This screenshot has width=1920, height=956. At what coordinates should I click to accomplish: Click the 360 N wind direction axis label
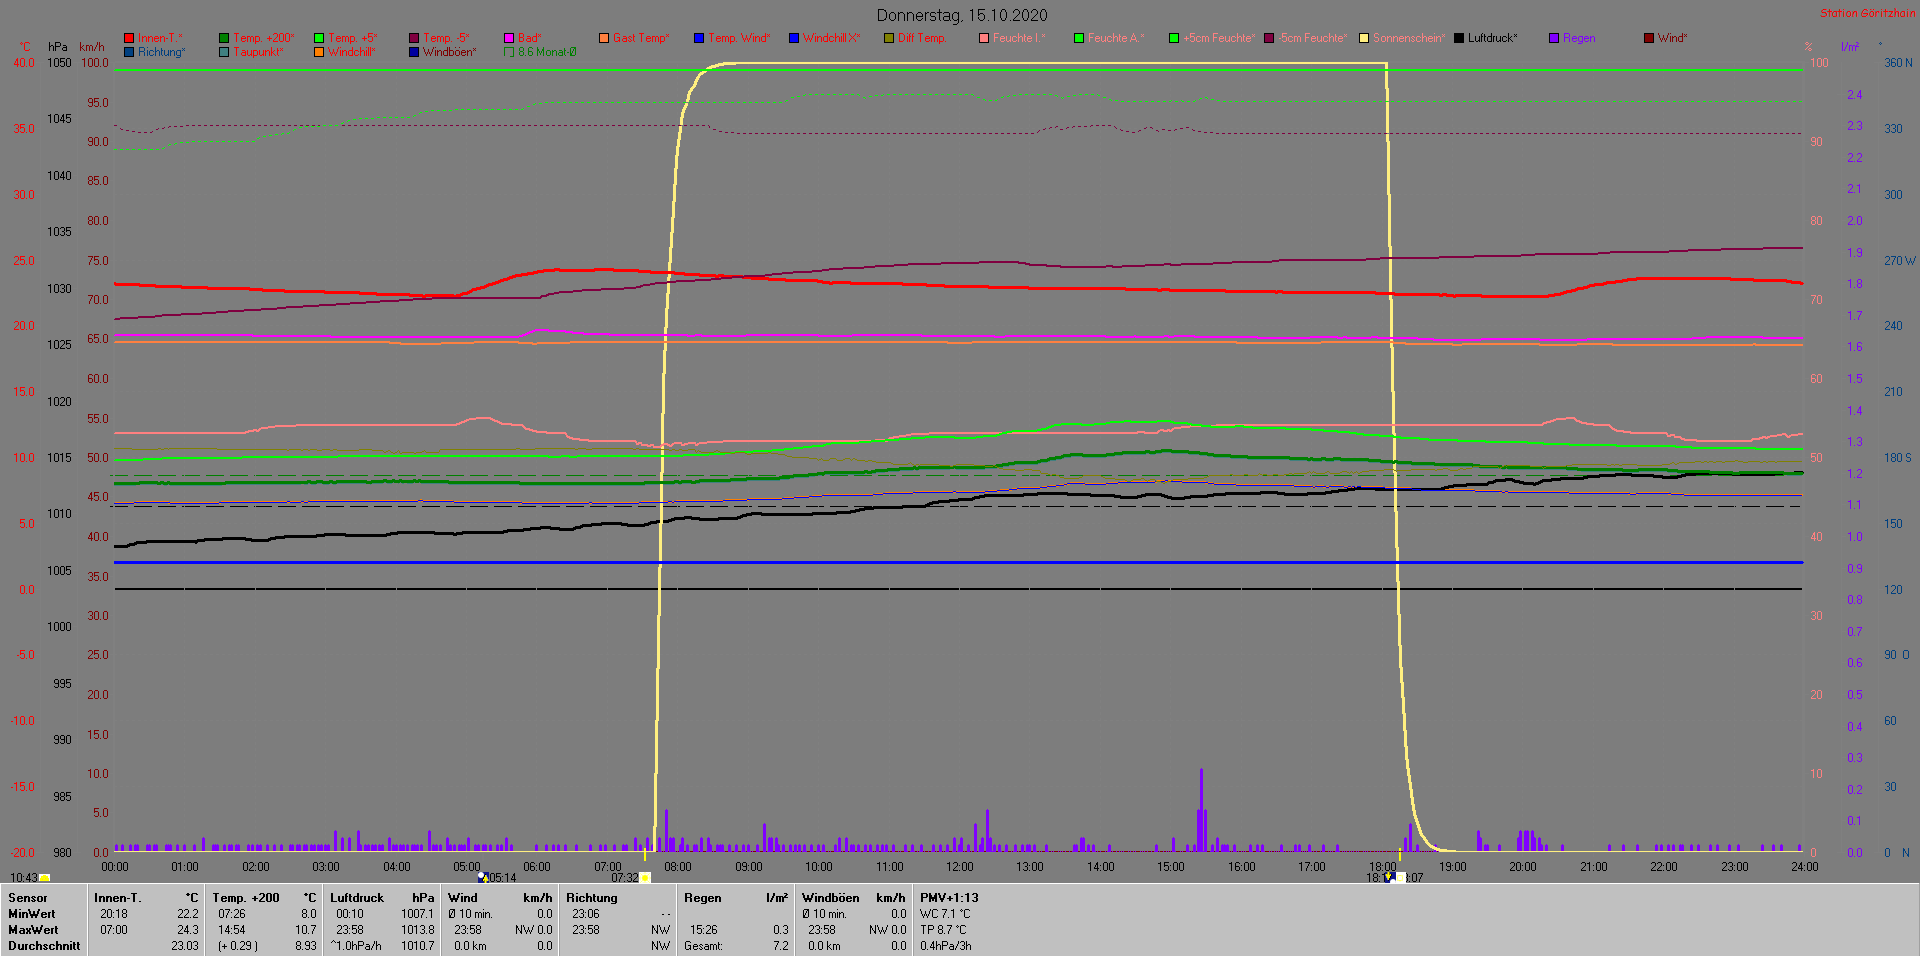[x=1898, y=63]
